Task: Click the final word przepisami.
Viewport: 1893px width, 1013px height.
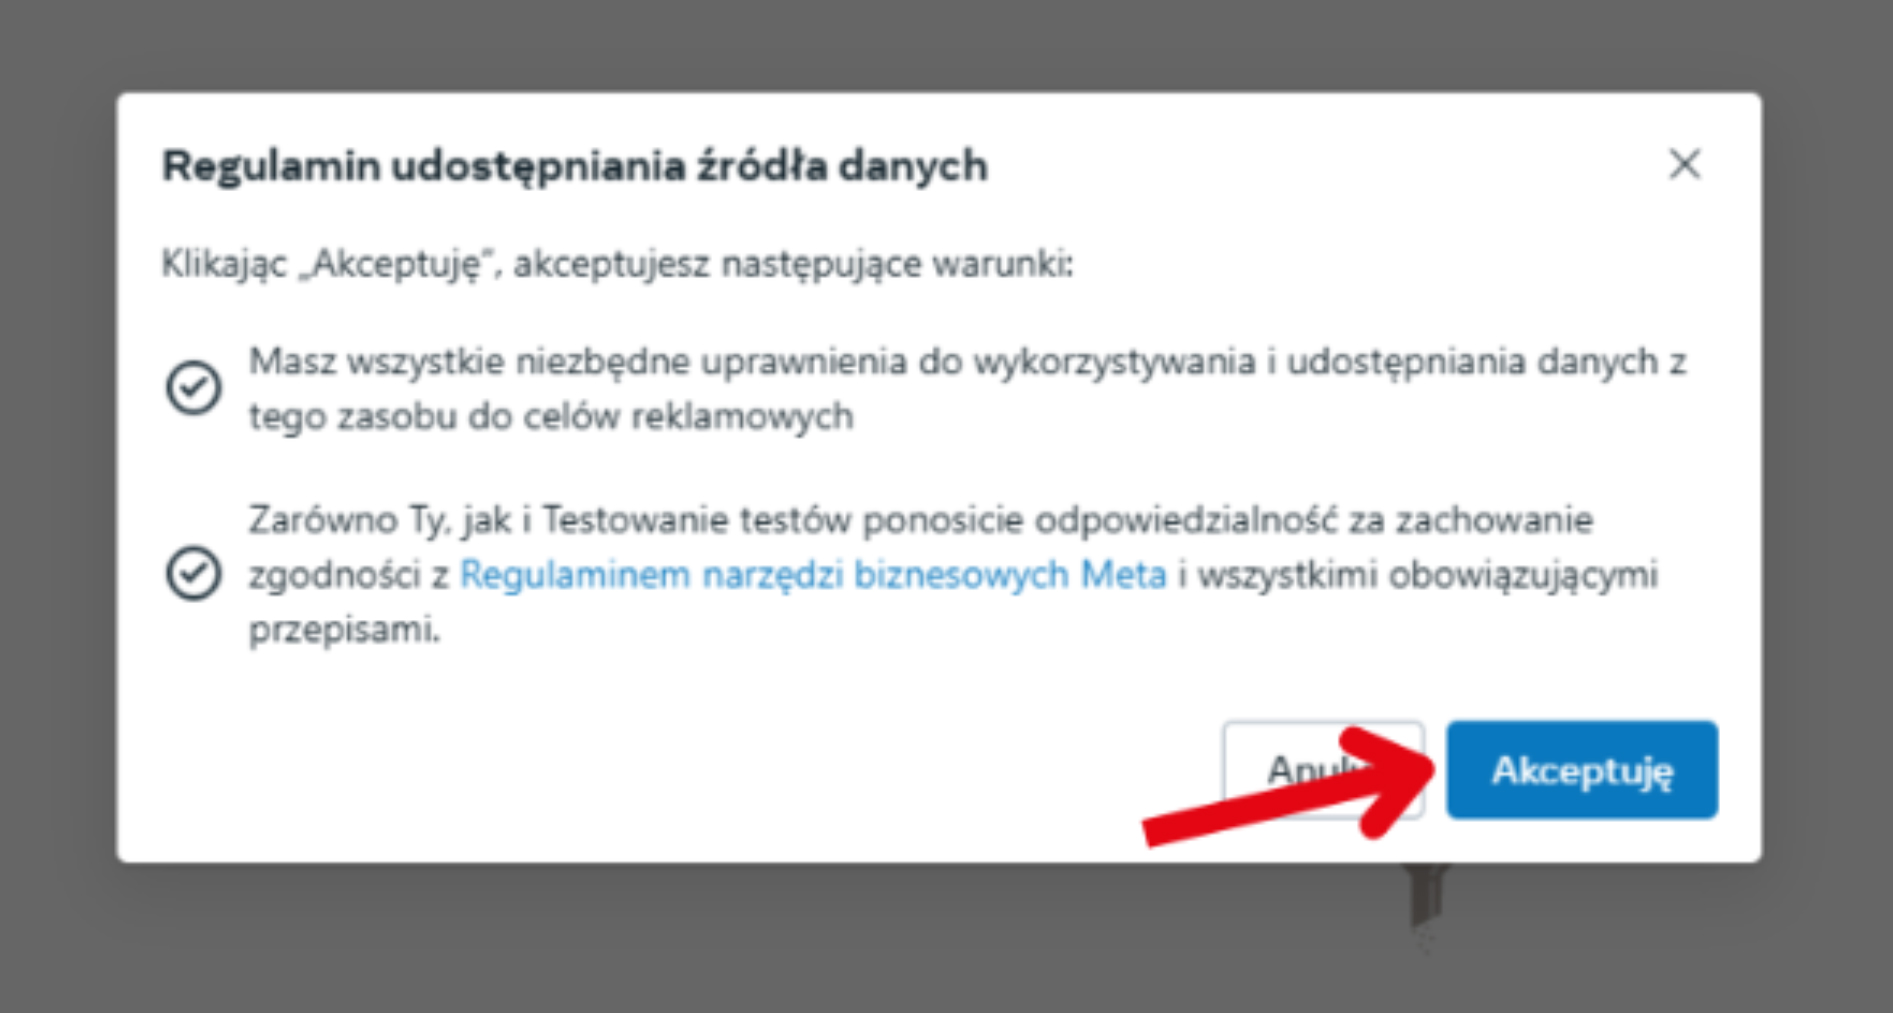Action: coord(344,630)
